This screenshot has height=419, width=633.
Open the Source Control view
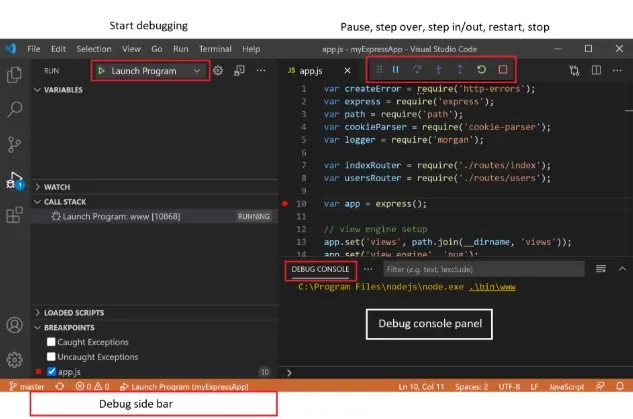click(15, 145)
